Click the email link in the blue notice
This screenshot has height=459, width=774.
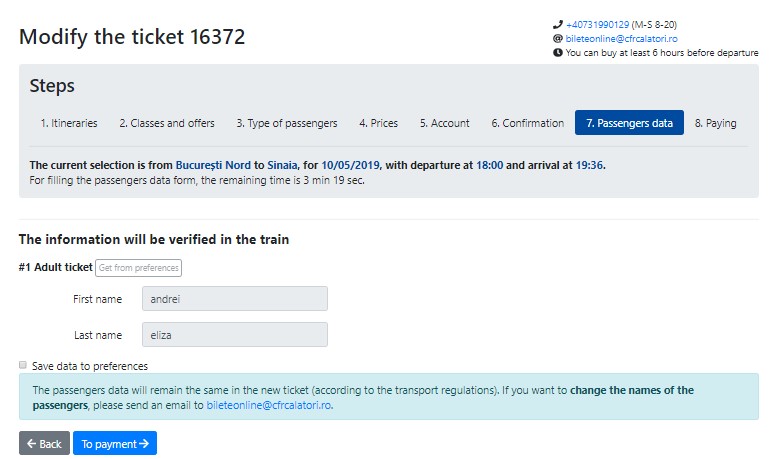pyautogui.click(x=269, y=405)
